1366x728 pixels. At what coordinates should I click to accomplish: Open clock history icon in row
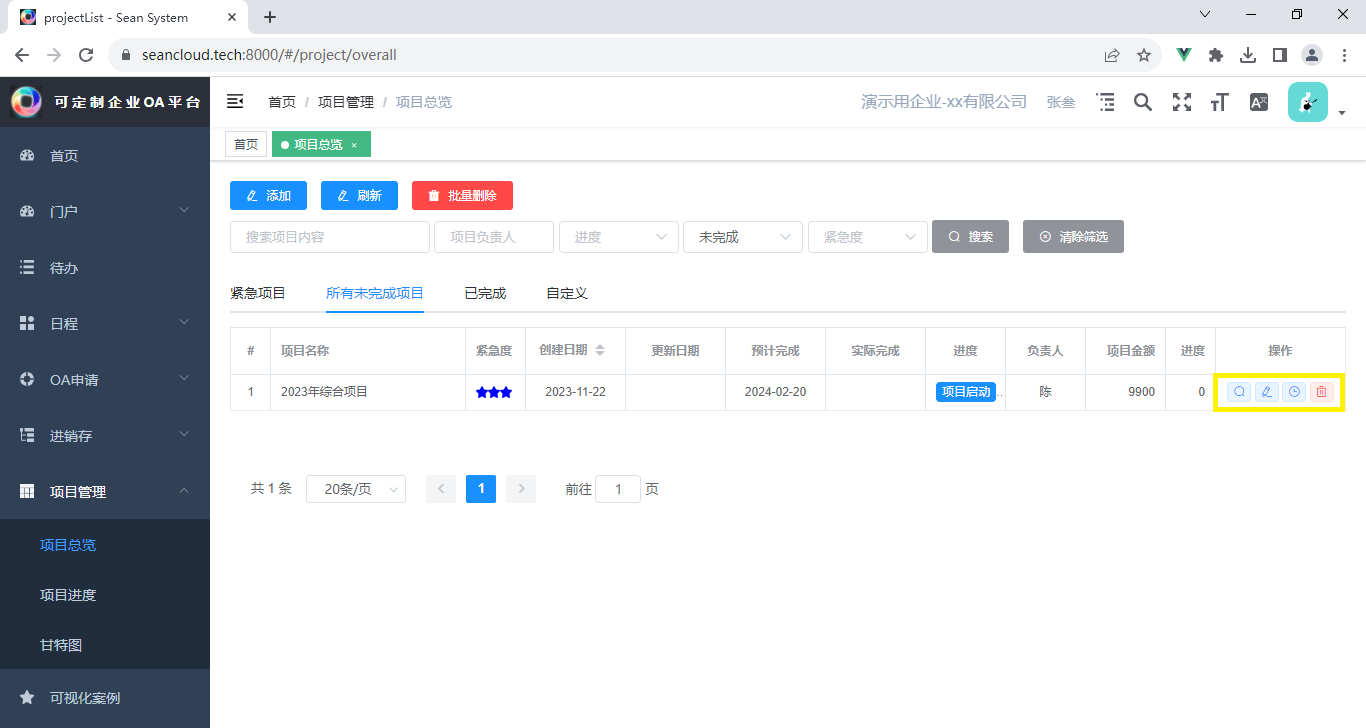pos(1294,392)
